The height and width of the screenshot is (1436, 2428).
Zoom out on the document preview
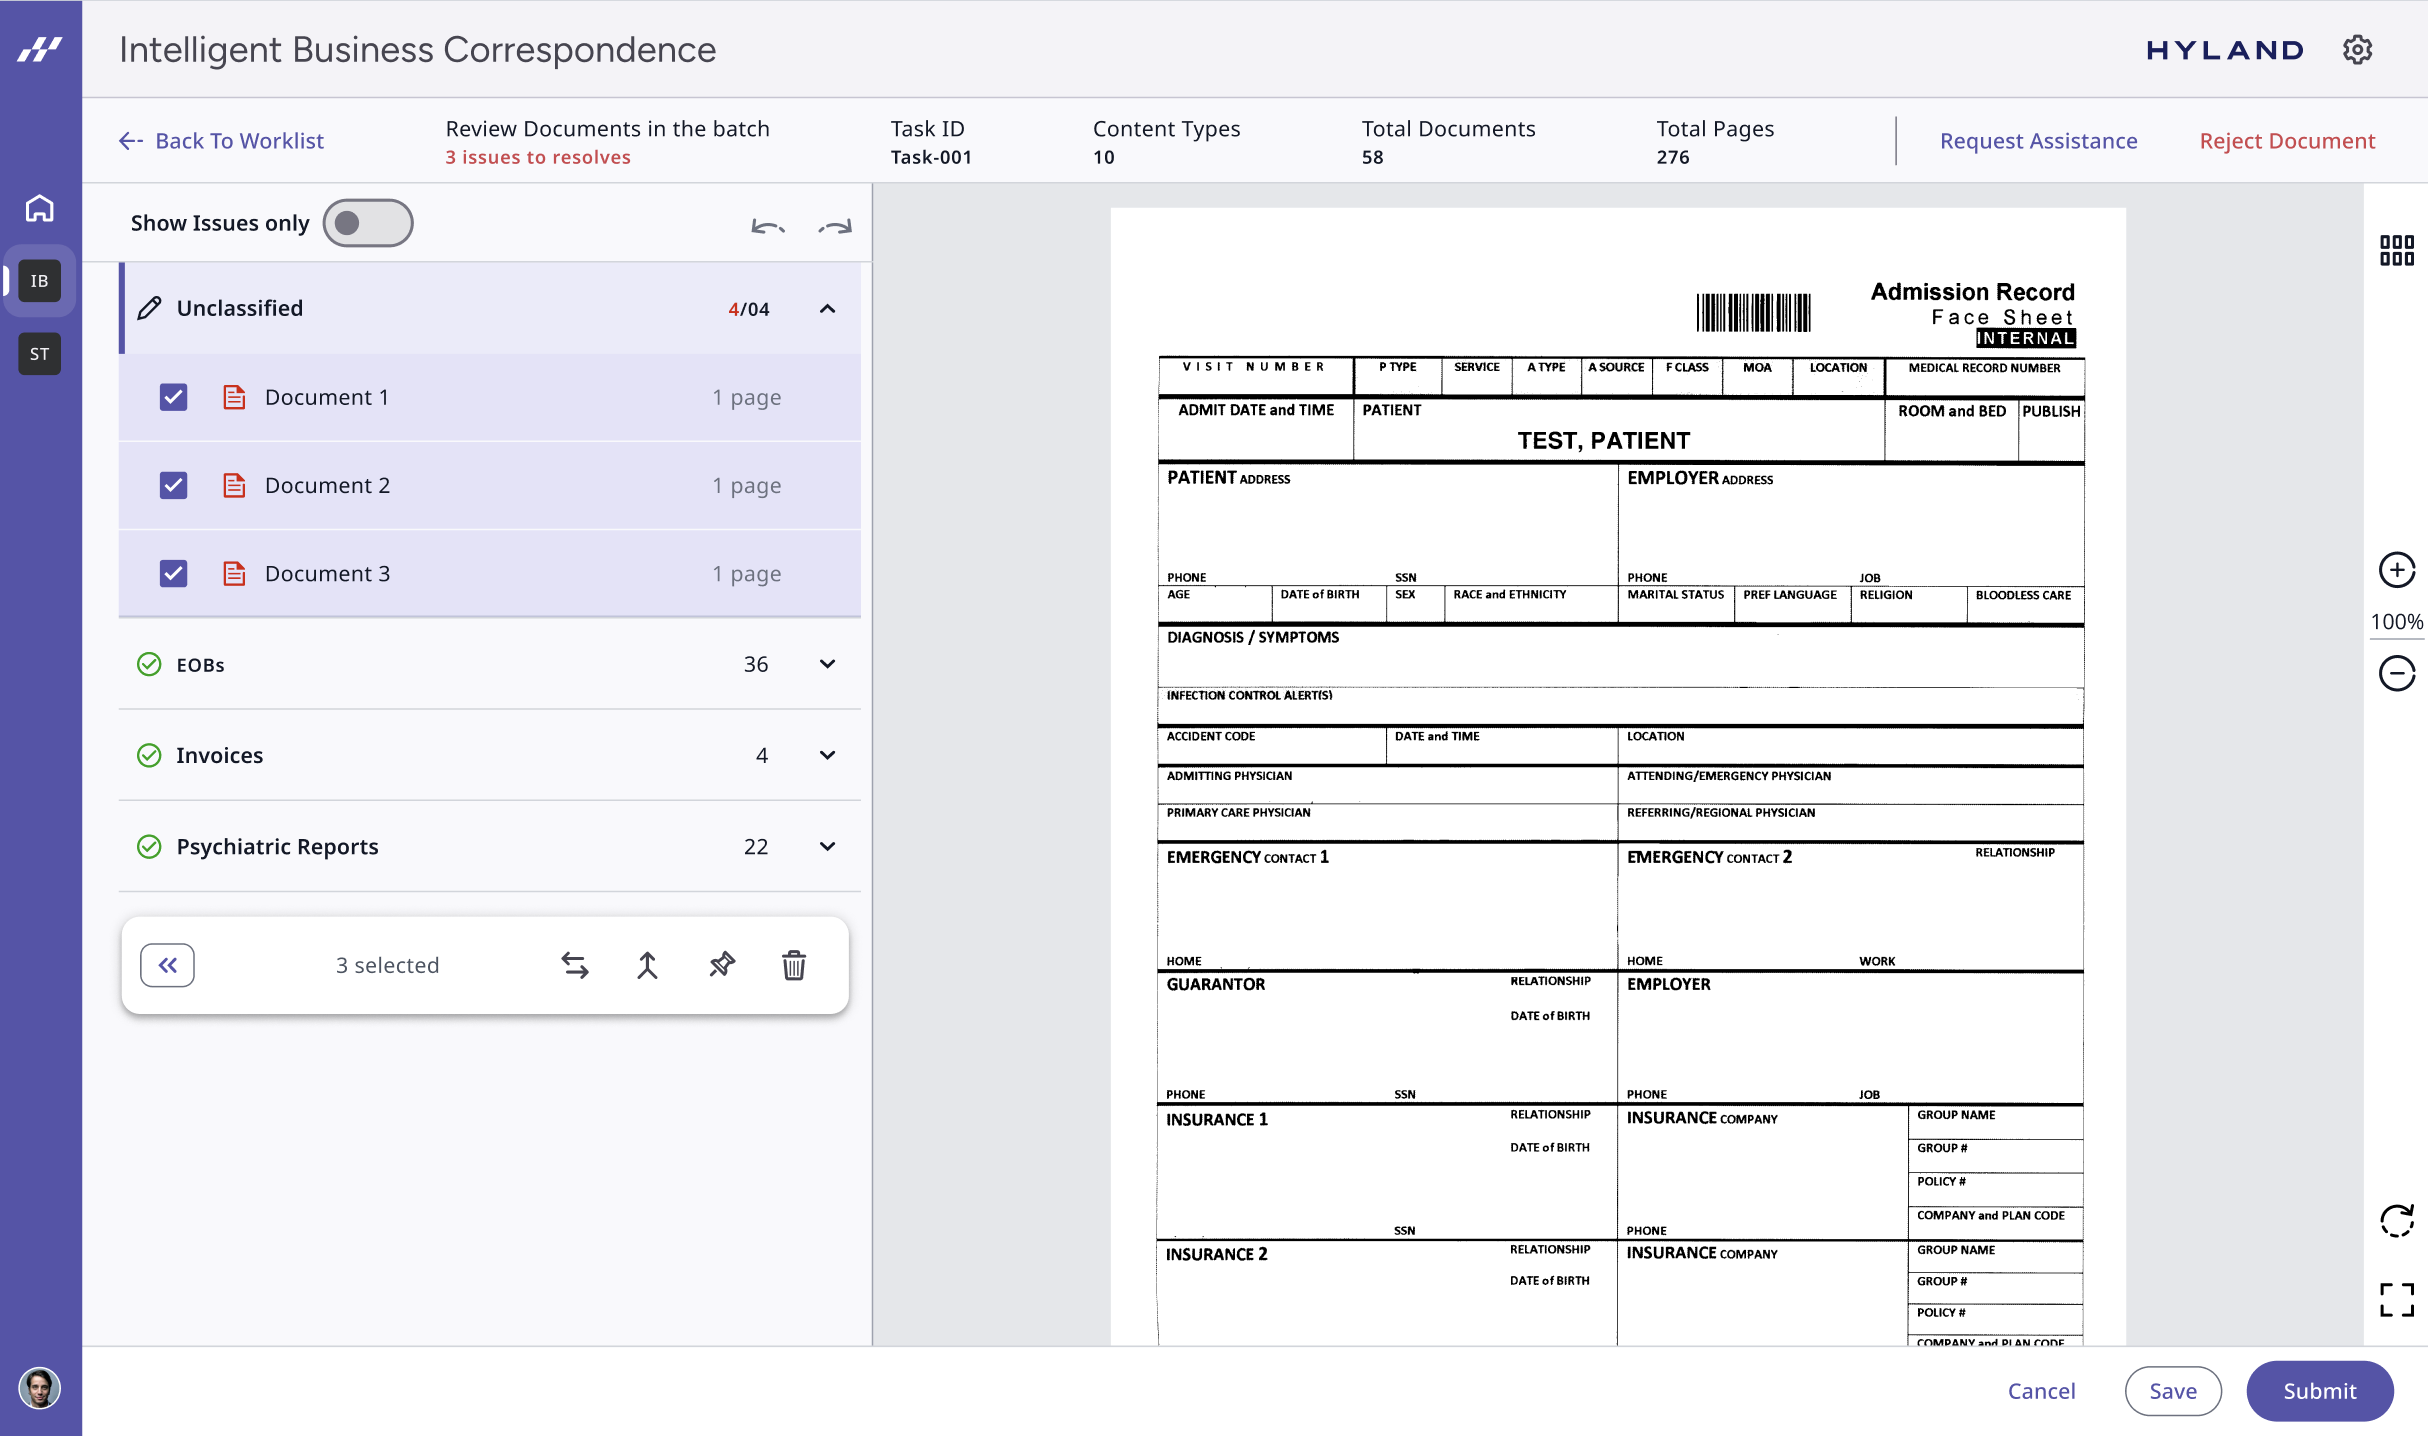click(x=2396, y=672)
